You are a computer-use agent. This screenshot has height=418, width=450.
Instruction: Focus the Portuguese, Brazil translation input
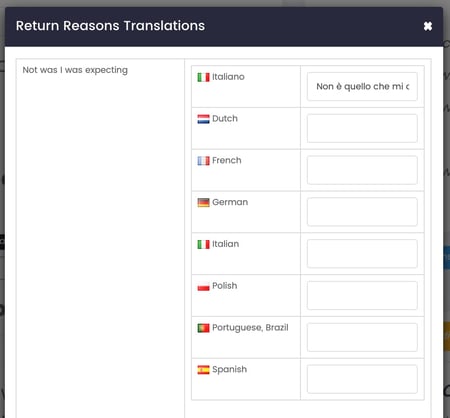coord(362,337)
